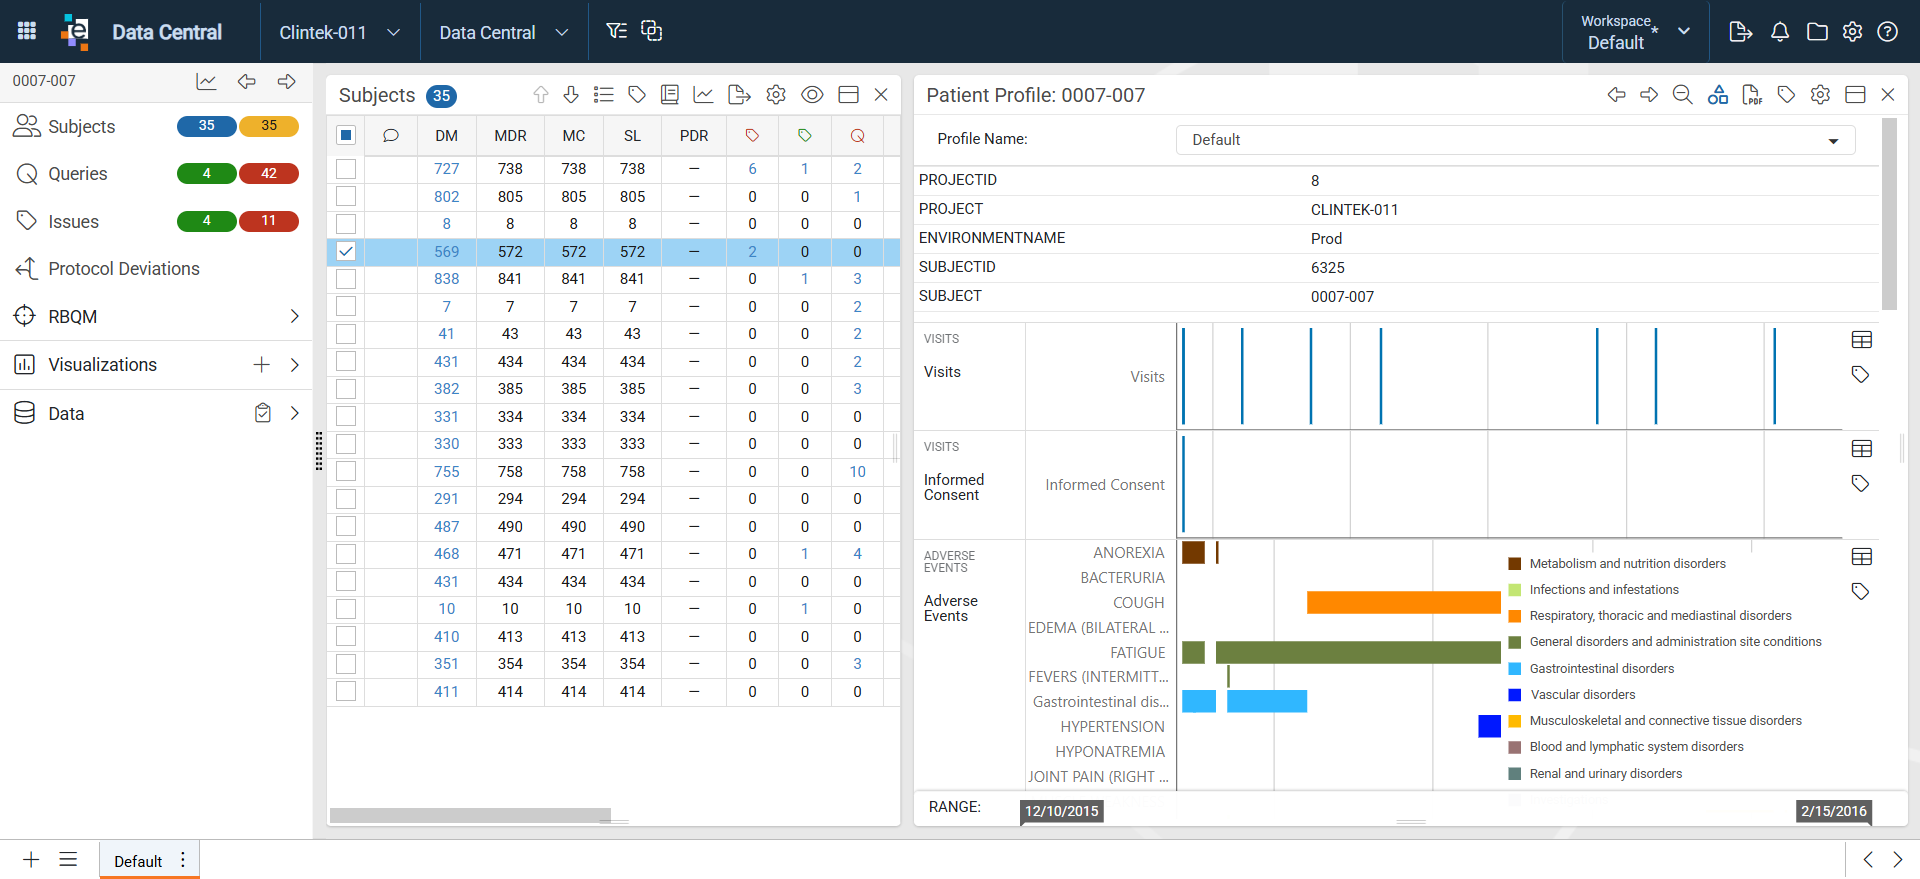Image resolution: width=1920 pixels, height=879 pixels.
Task: Check the checkbox for subject row 727
Action: 346,169
